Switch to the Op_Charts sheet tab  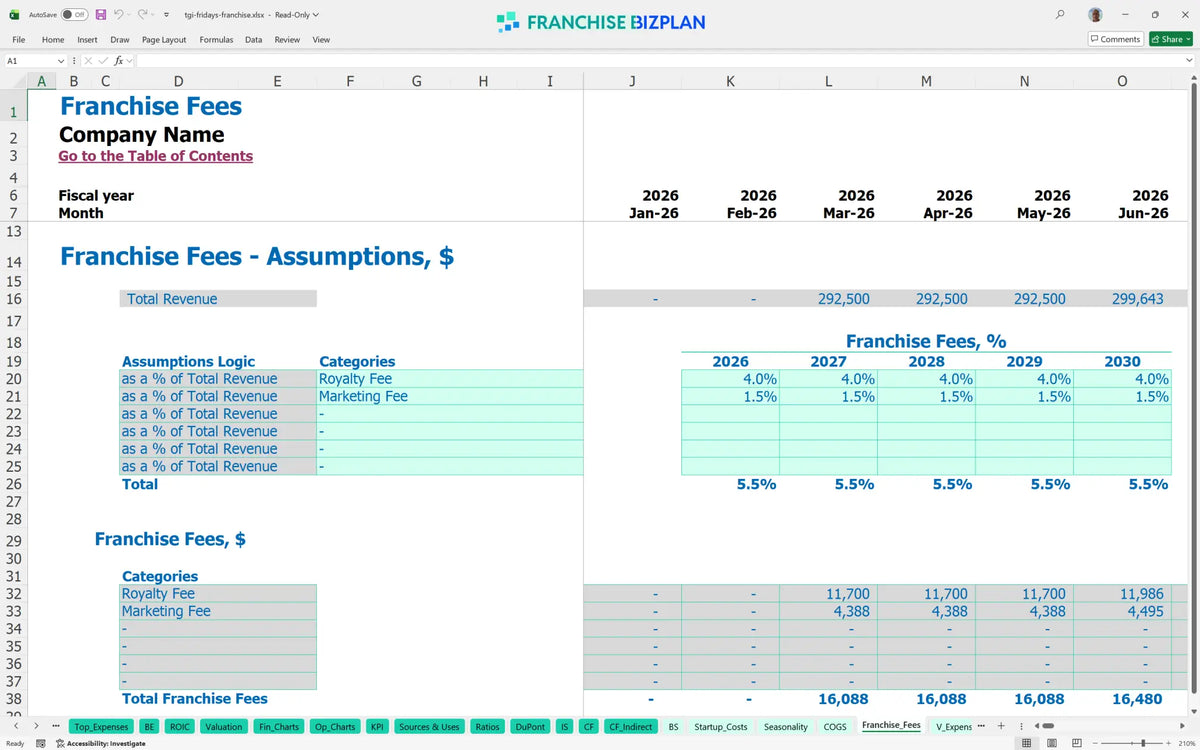[335, 727]
